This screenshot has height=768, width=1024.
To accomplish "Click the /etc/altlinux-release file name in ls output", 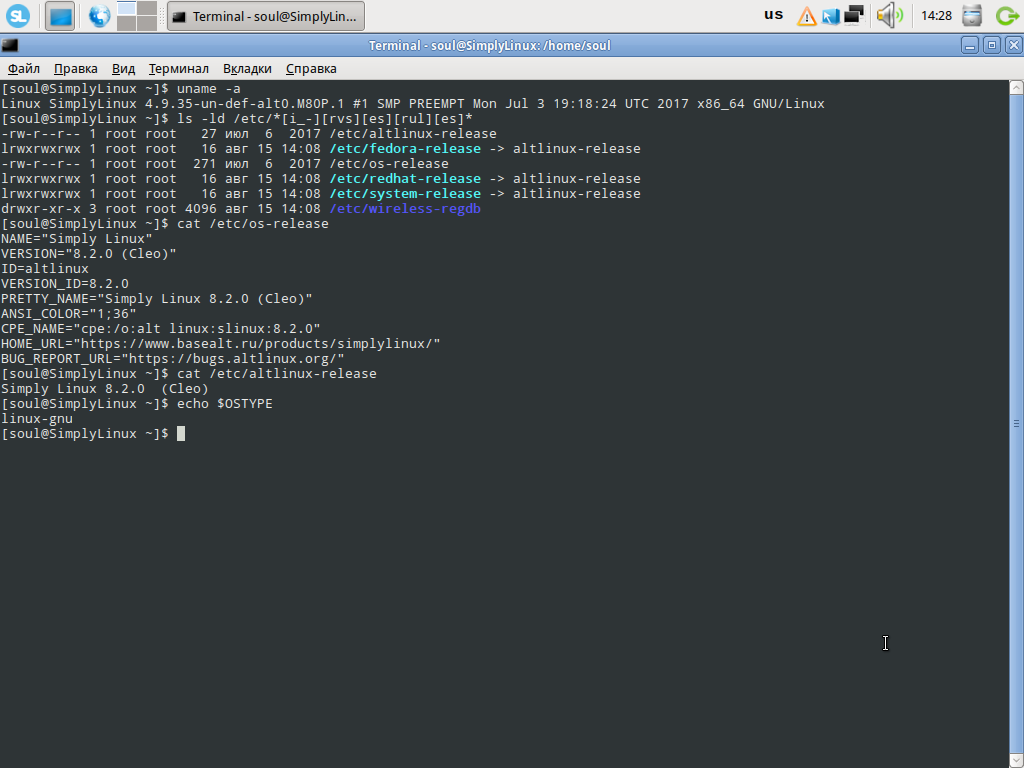I will pyautogui.click(x=413, y=133).
